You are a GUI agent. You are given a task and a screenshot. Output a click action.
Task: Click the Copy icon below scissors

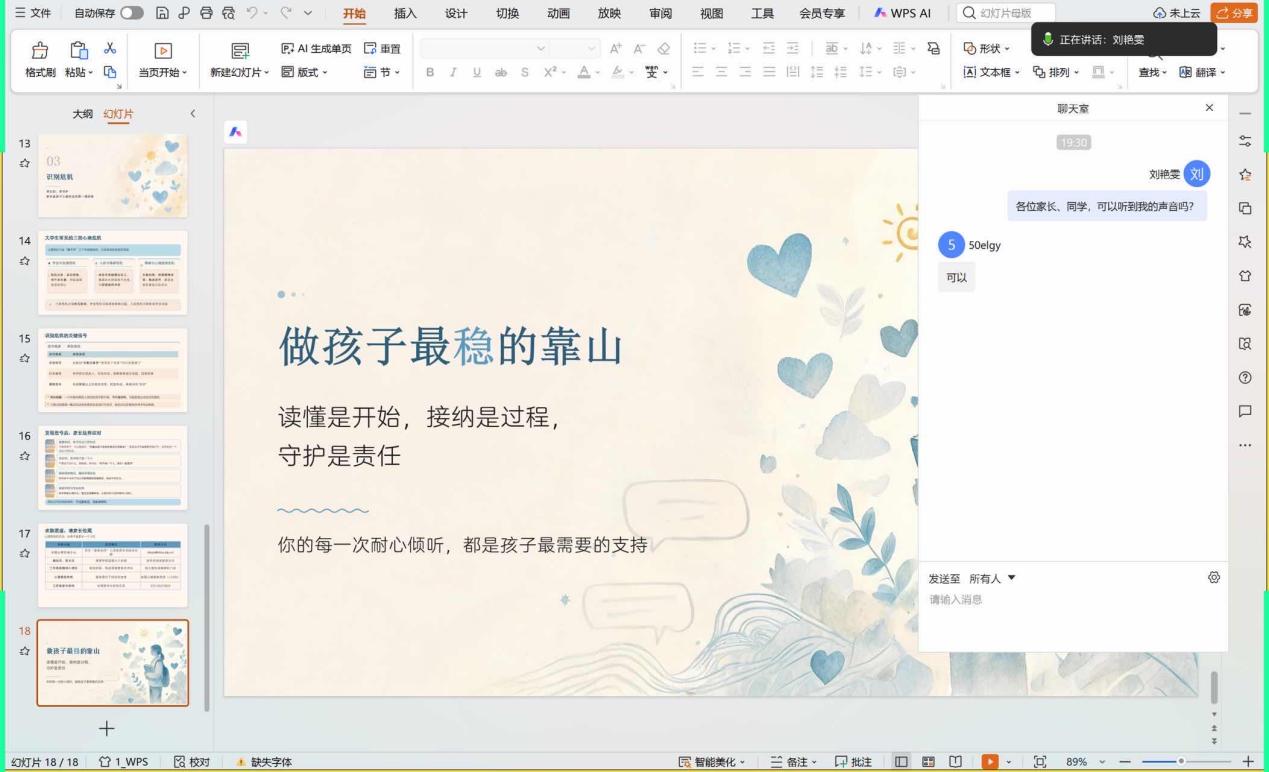110,72
